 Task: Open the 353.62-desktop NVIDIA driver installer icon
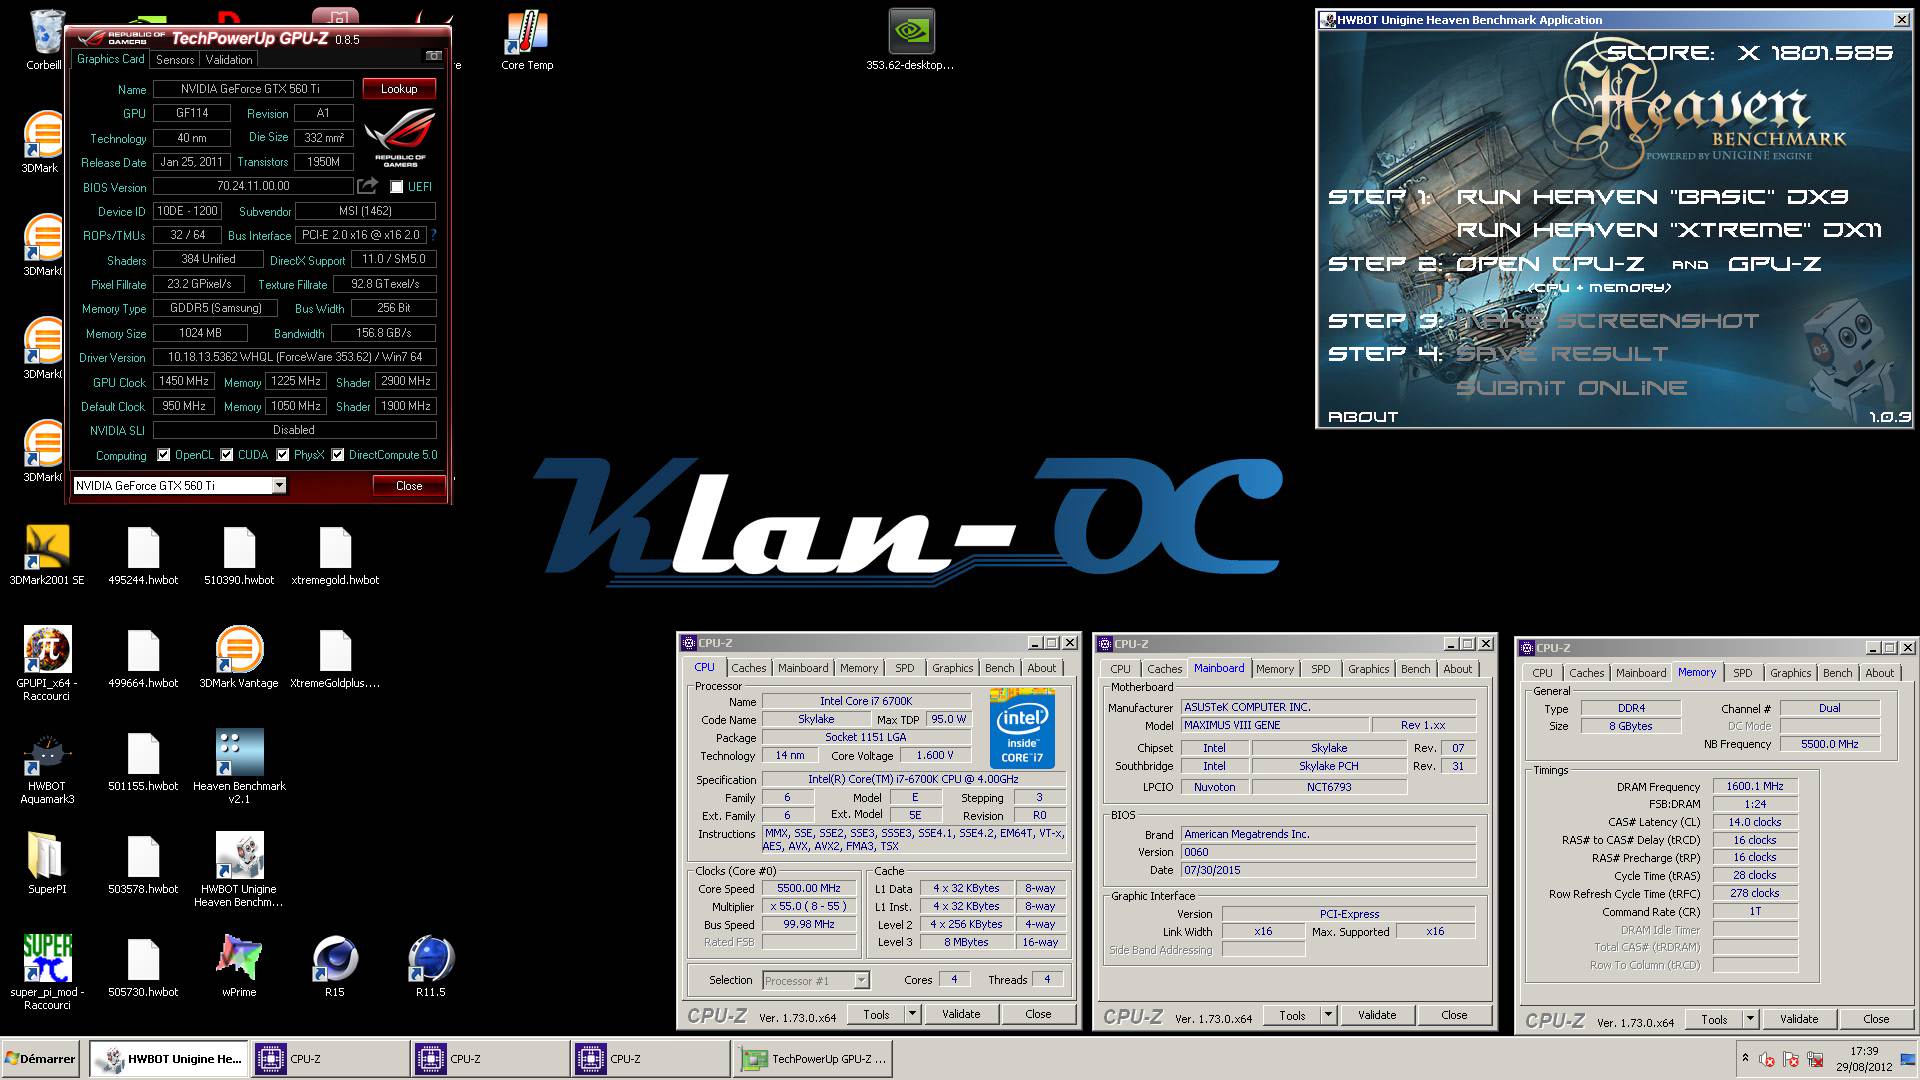tap(910, 40)
